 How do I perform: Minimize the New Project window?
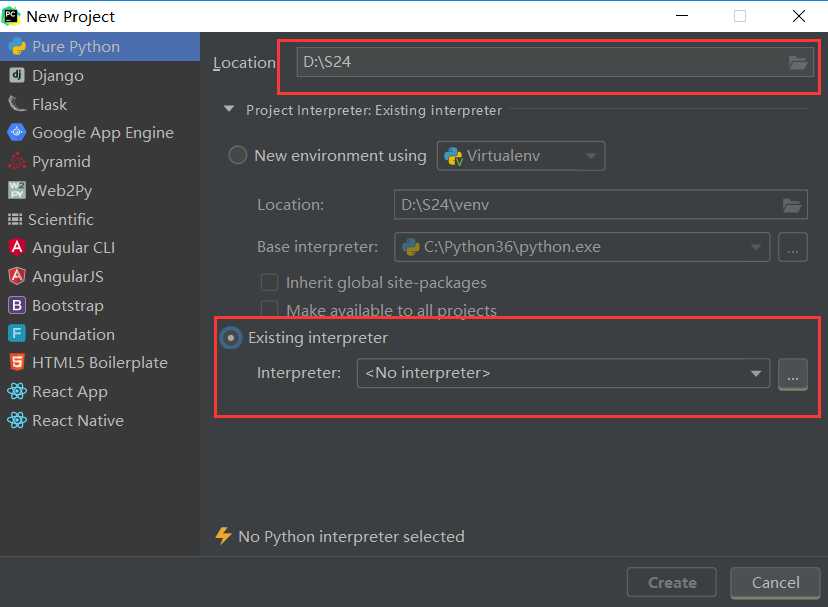(682, 16)
